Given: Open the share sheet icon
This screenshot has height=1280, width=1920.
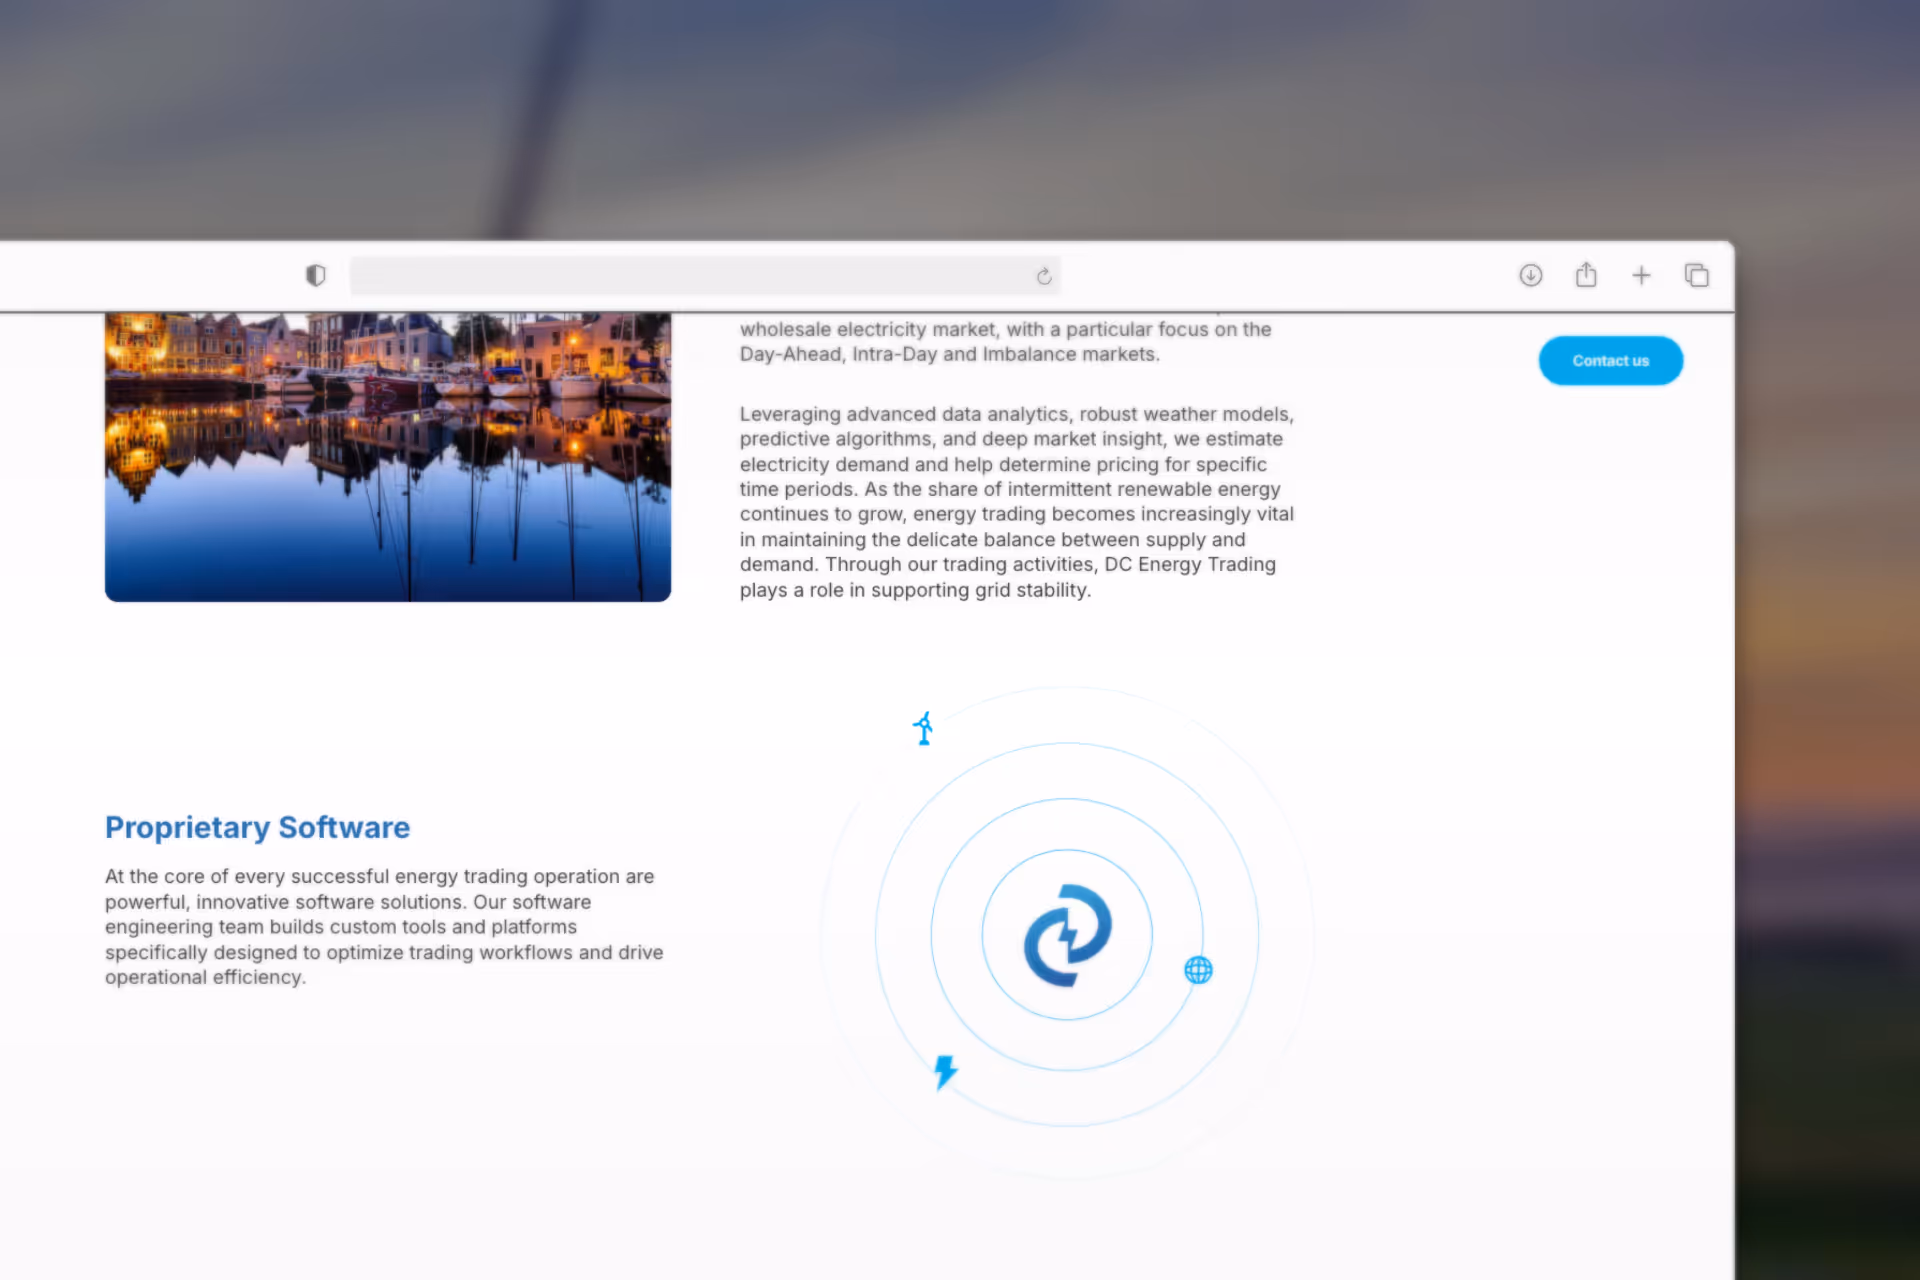Looking at the screenshot, I should click(1586, 274).
